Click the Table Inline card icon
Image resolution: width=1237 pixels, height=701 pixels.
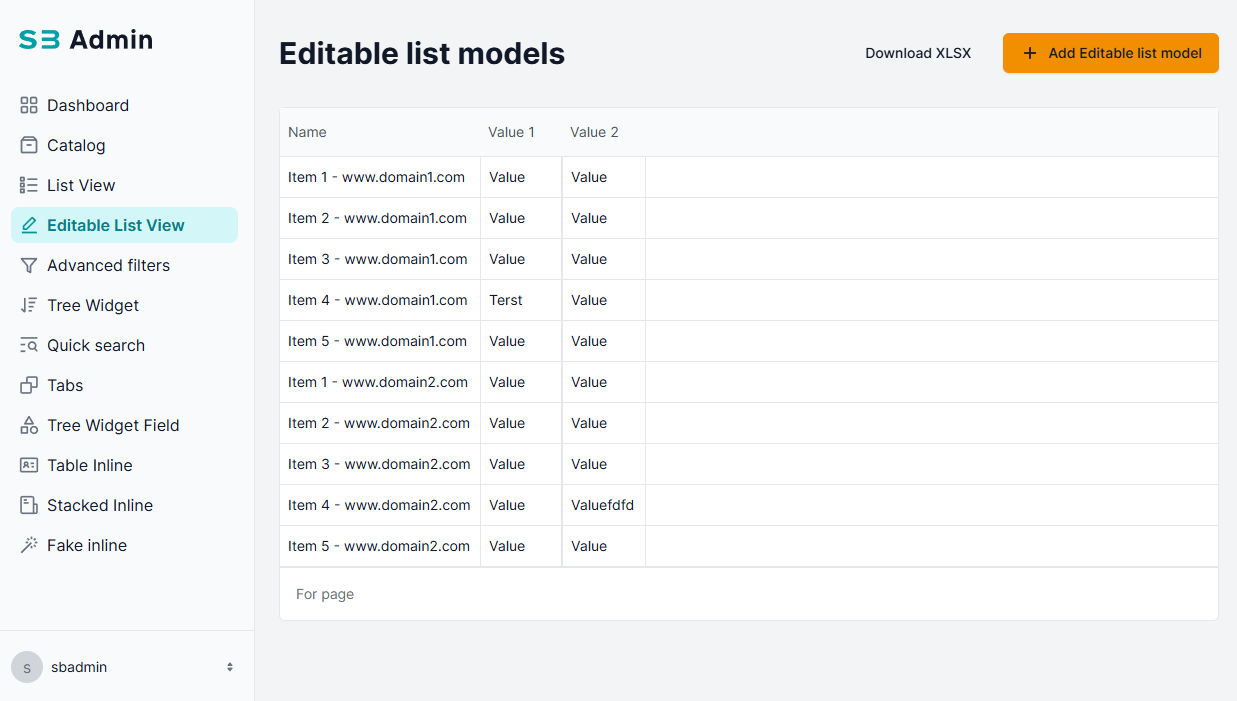29,465
